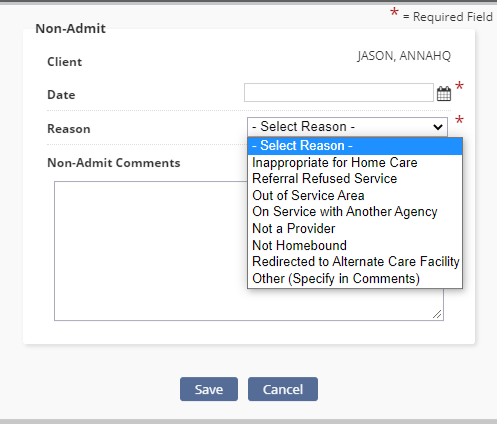Click the Non-Admit section heading
This screenshot has width=497, height=425.
point(71,29)
